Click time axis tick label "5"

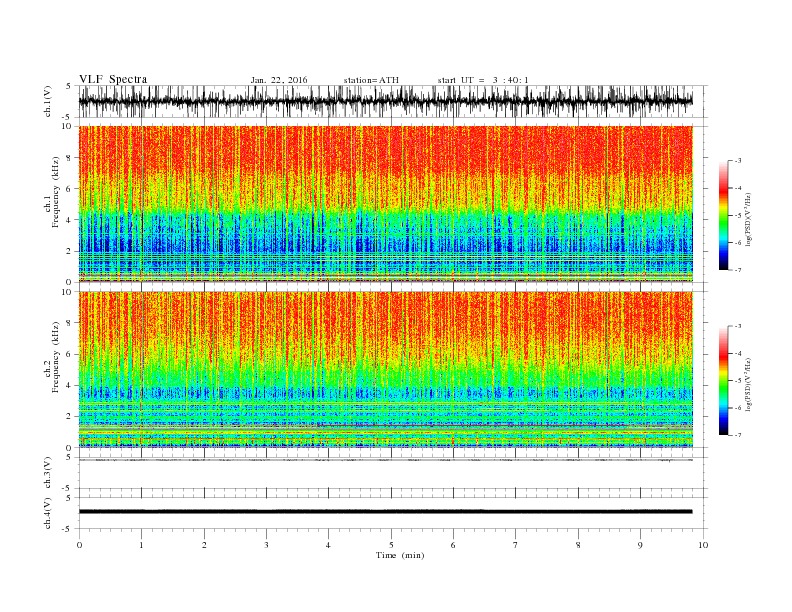[391, 545]
